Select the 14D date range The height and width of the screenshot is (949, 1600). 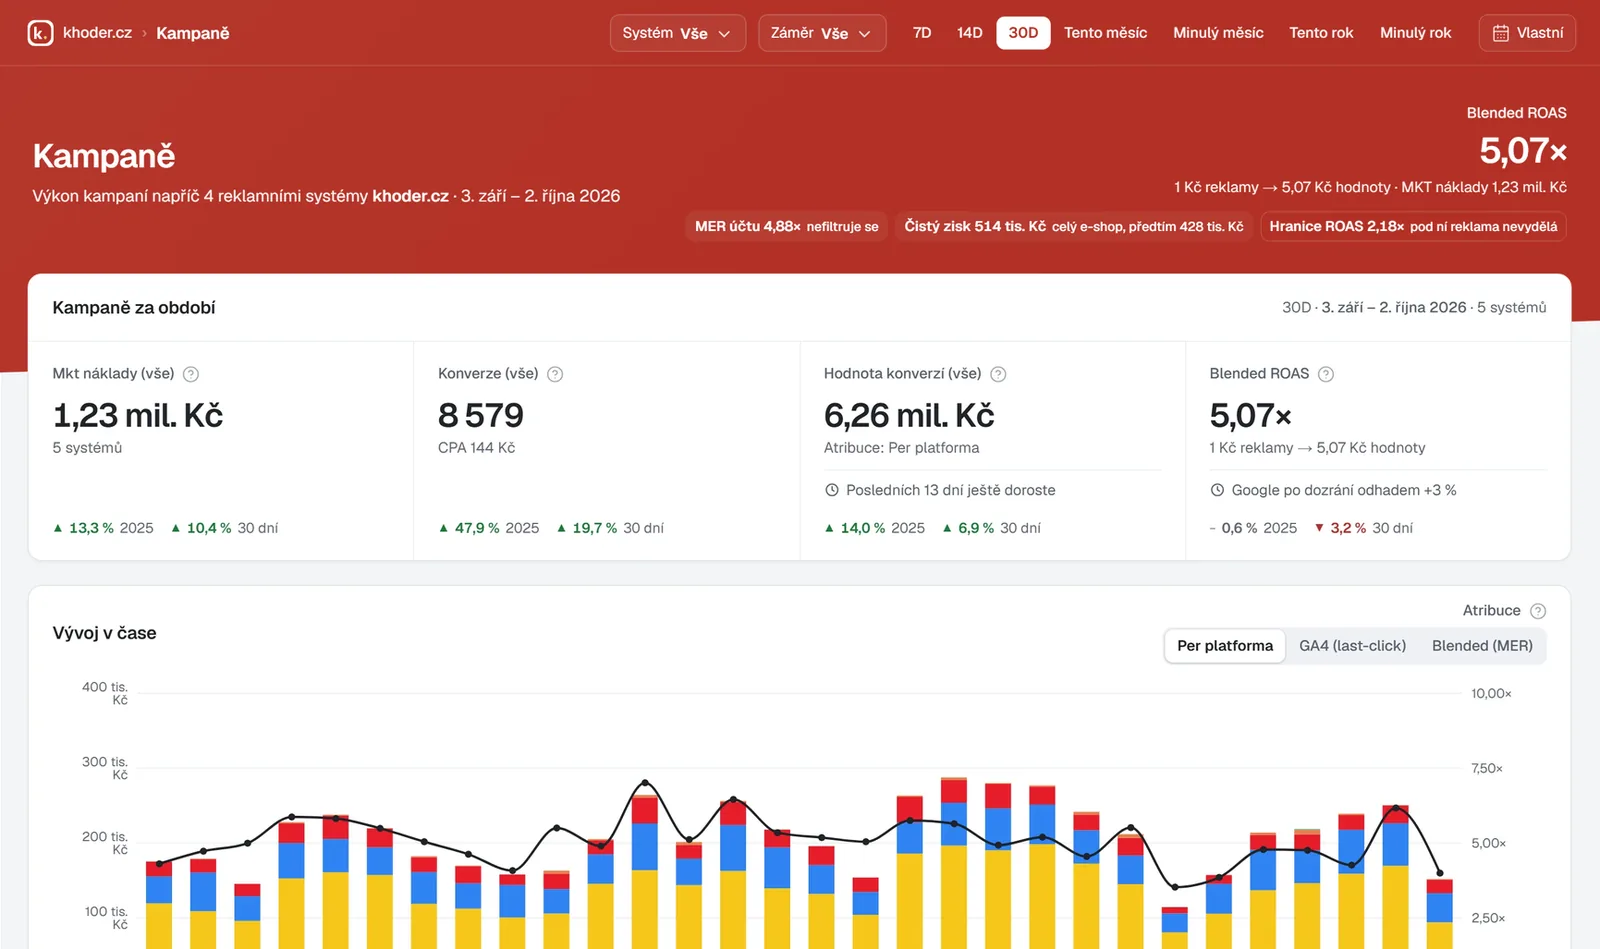coord(969,33)
